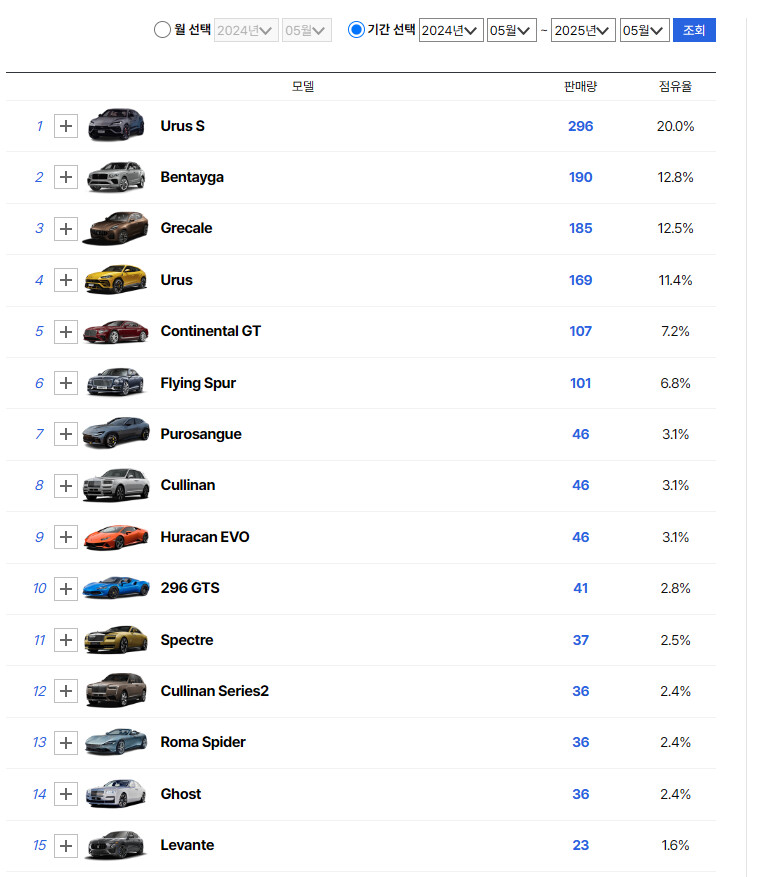Open the end month dropdown

click(x=644, y=30)
